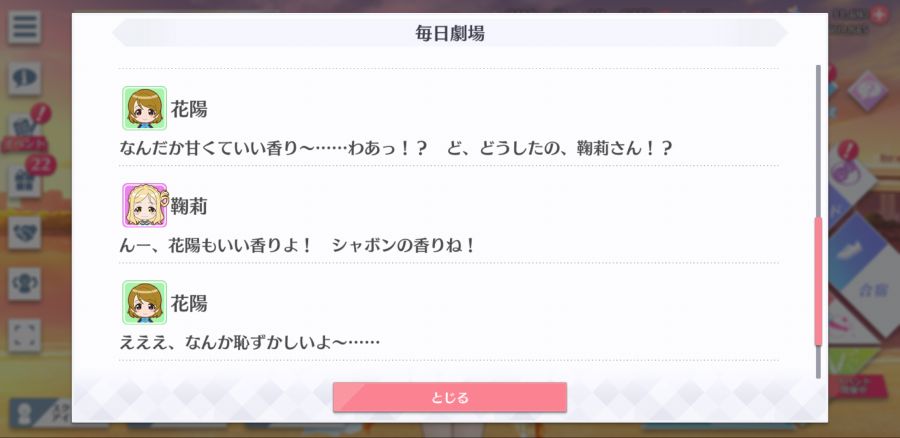Open the chat speech bubble icon
Viewport: 900px width, 438px height.
pyautogui.click(x=24, y=78)
